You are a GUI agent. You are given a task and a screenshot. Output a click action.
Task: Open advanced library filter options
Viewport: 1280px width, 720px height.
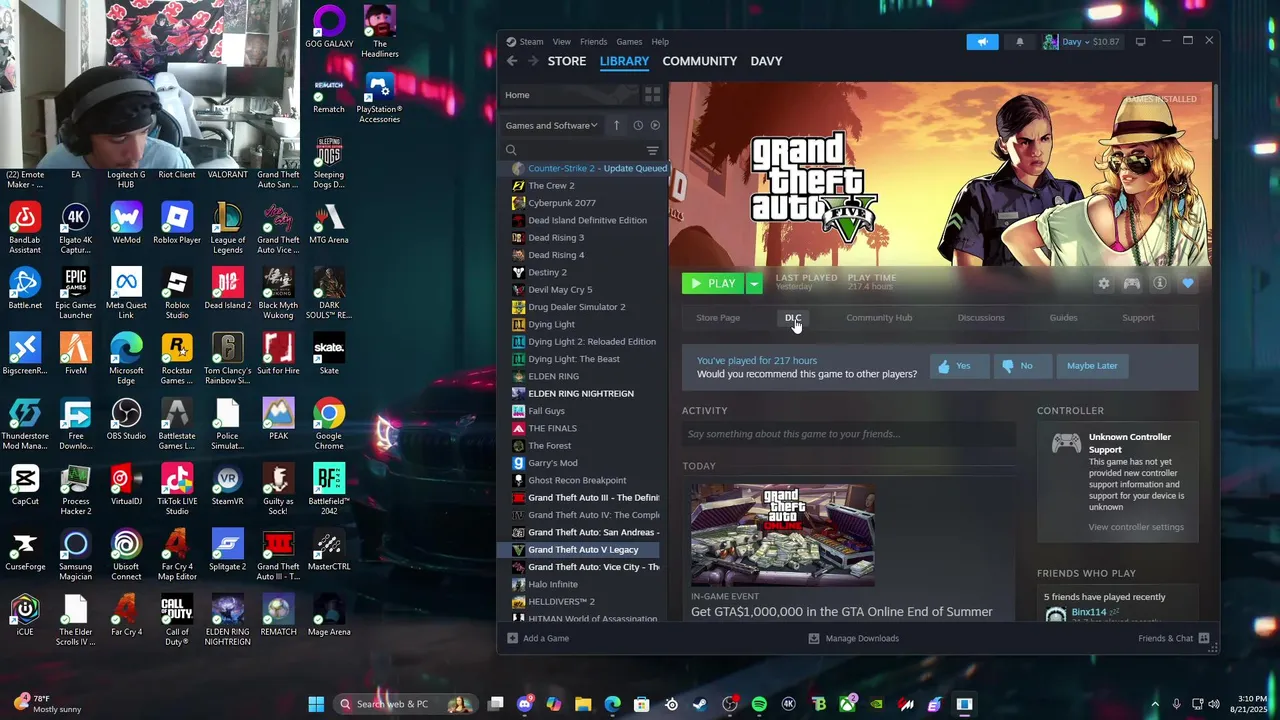coord(652,150)
